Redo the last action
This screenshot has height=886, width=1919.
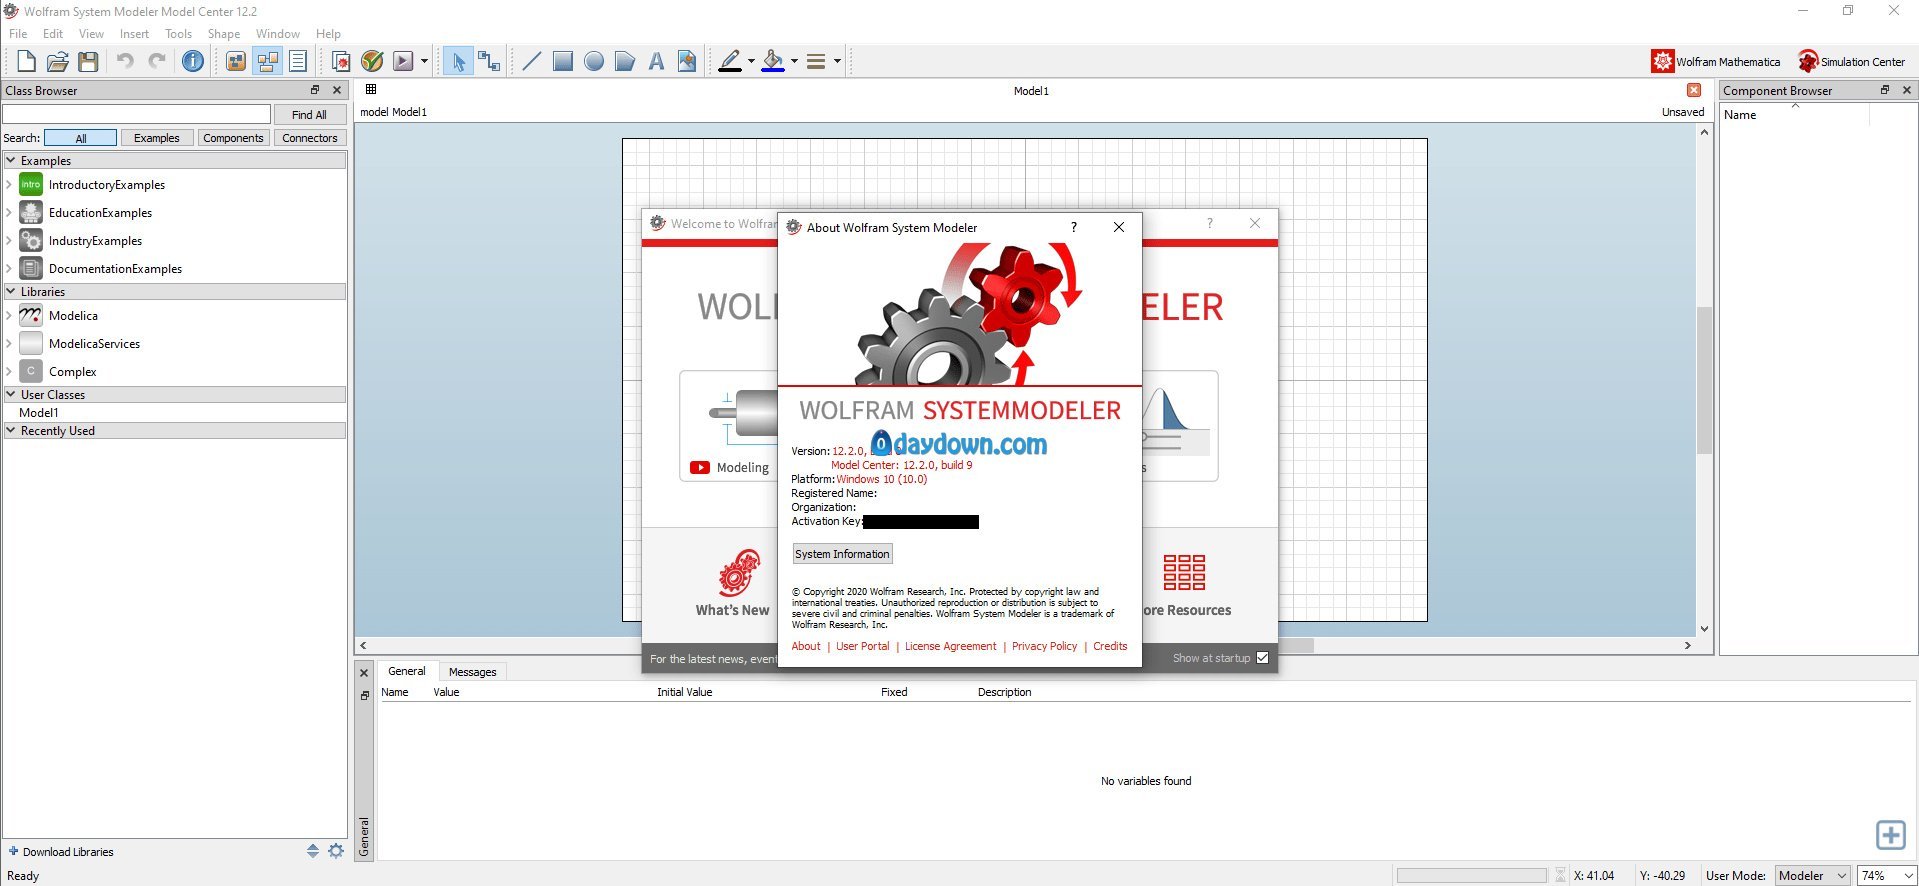(x=157, y=61)
